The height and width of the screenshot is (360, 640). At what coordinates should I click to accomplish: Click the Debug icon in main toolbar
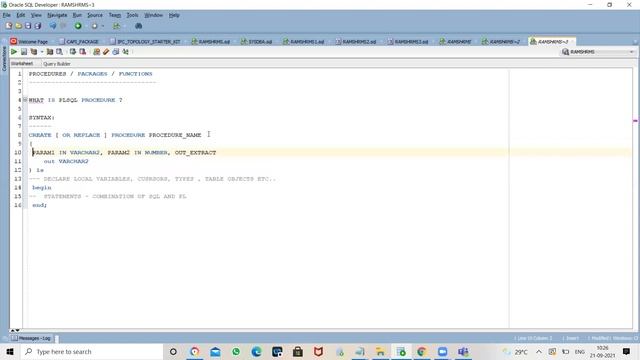94,26
